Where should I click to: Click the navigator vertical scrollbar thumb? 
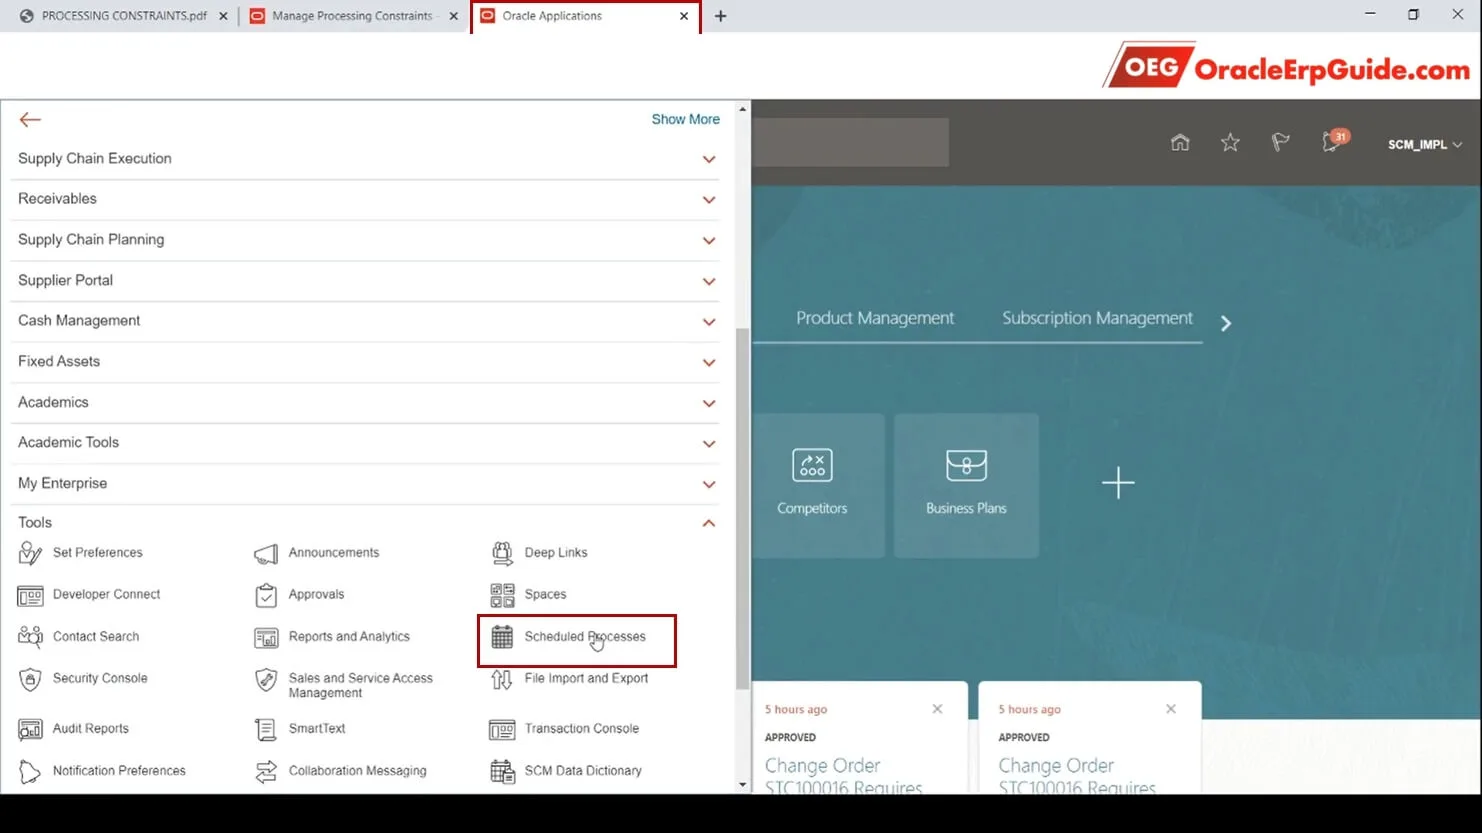pyautogui.click(x=742, y=508)
